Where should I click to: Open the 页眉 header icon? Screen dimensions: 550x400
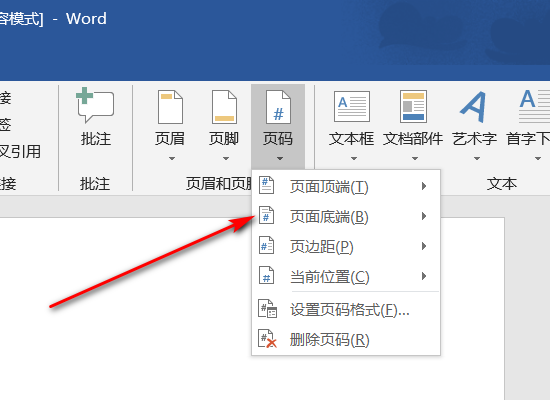tap(170, 107)
